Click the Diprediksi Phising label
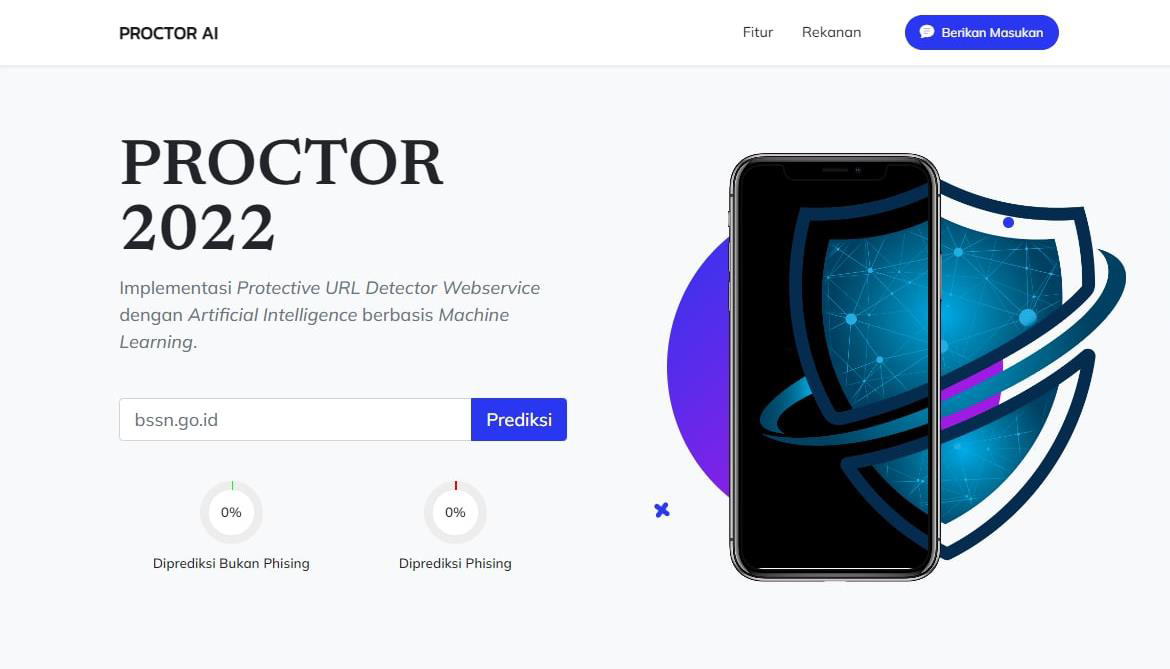Screen dimensions: 1170x669 455,563
